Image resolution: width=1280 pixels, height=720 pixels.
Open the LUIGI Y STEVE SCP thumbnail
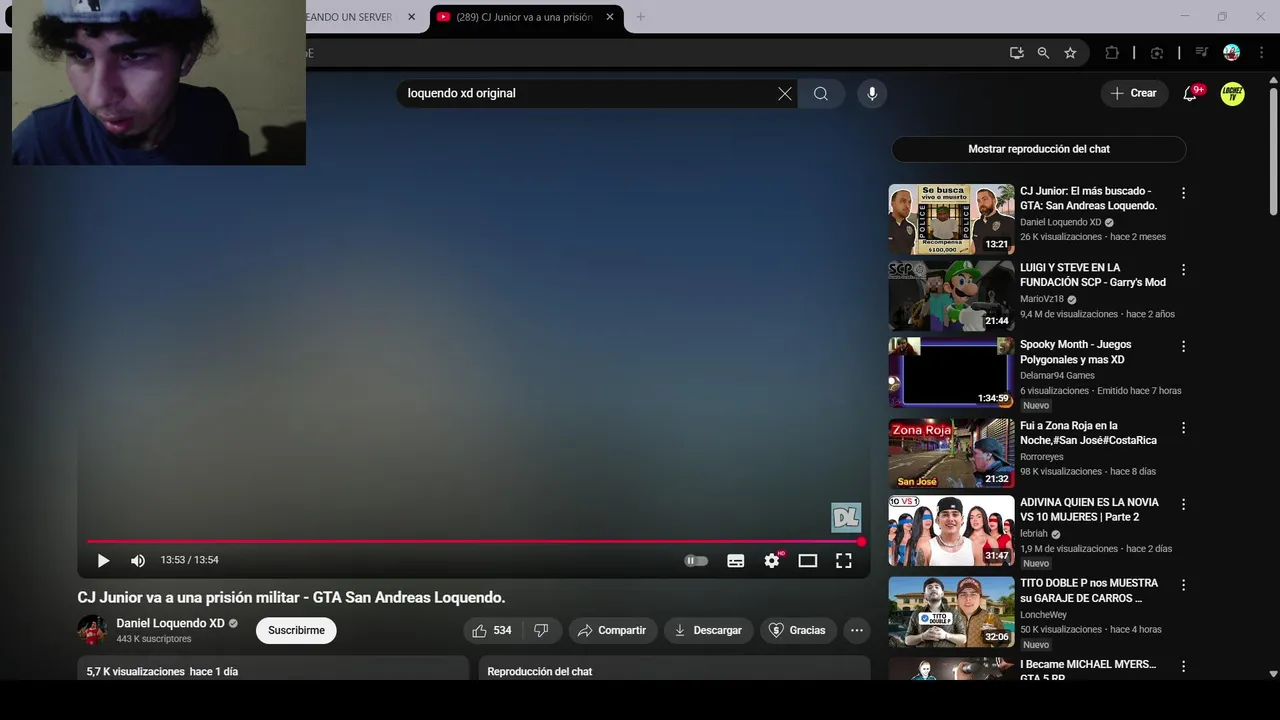coord(951,296)
